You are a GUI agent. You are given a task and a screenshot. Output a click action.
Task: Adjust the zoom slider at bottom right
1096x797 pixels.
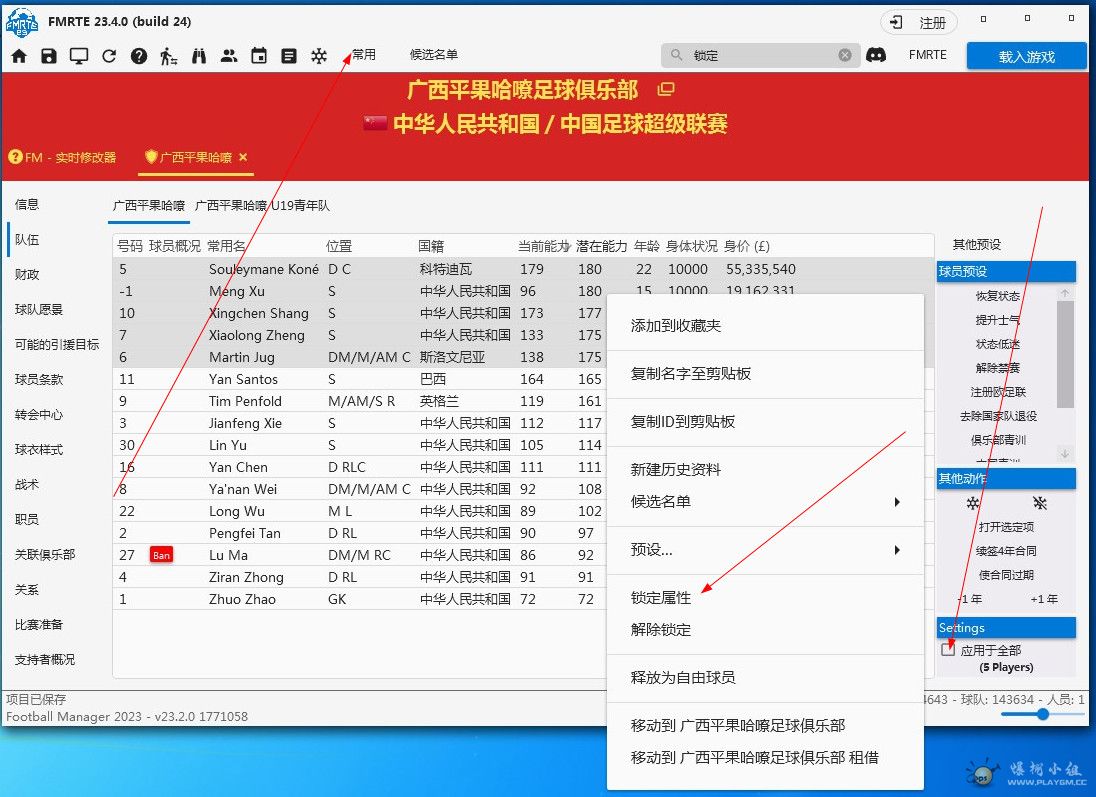coord(1043,714)
